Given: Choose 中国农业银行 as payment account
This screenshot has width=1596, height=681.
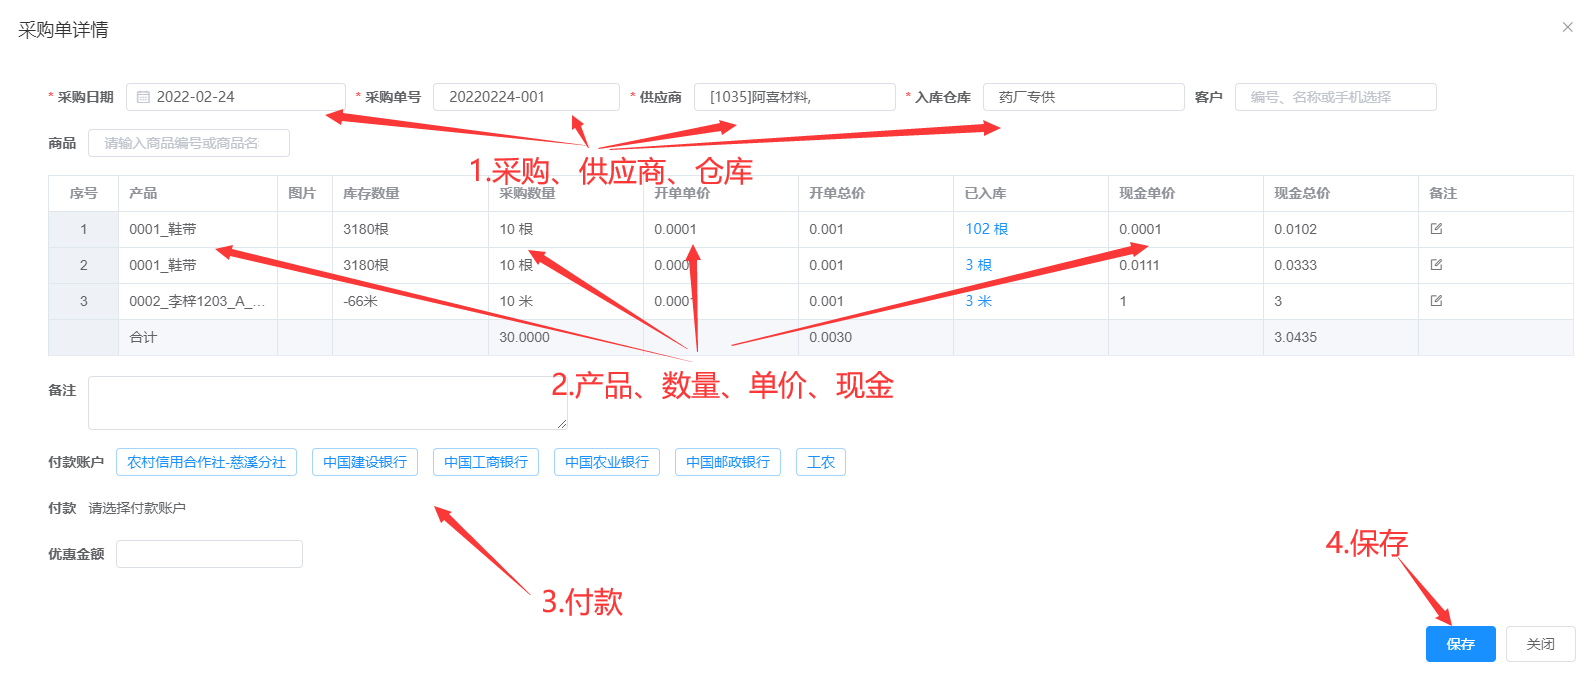Looking at the screenshot, I should pos(607,462).
